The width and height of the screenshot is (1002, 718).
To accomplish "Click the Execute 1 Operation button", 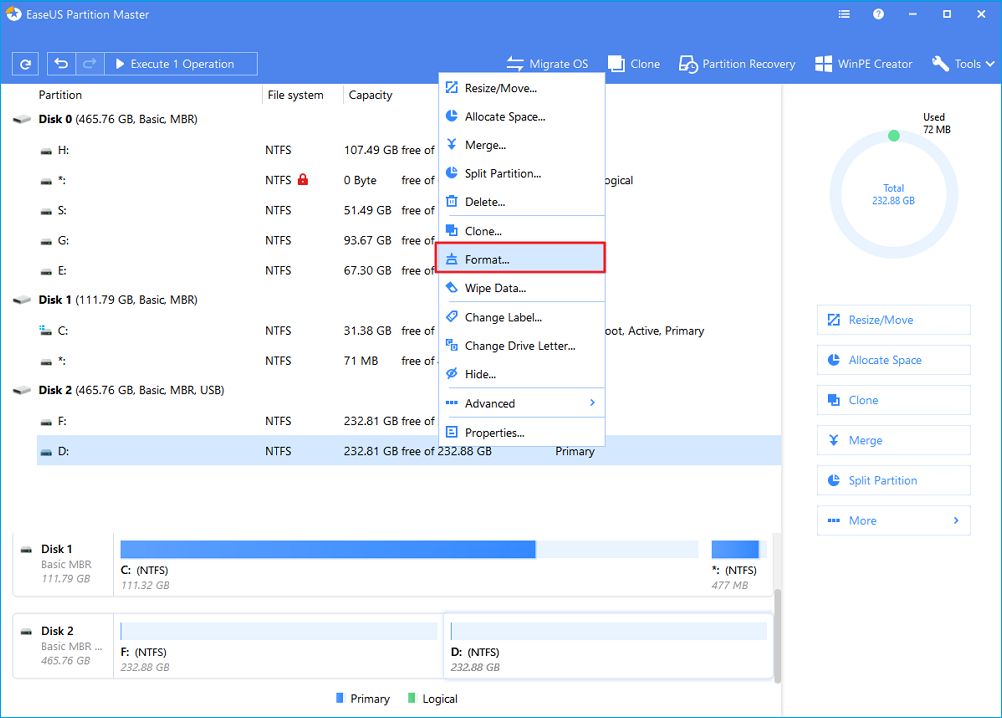I will pyautogui.click(x=181, y=64).
